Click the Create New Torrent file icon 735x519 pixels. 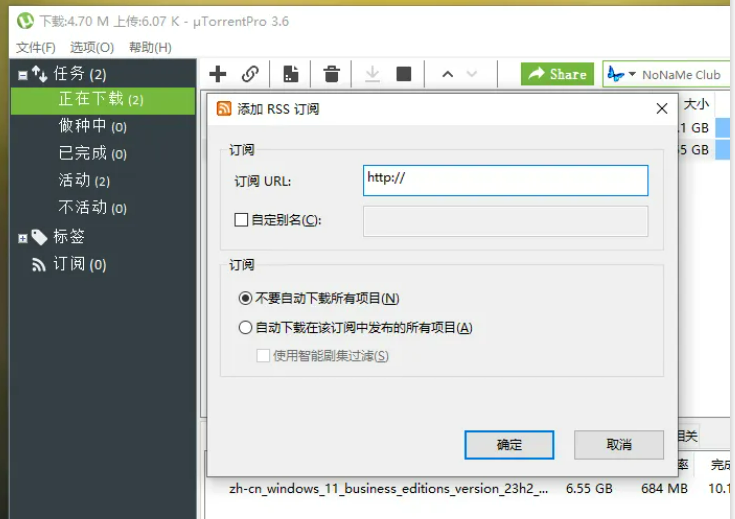point(291,74)
